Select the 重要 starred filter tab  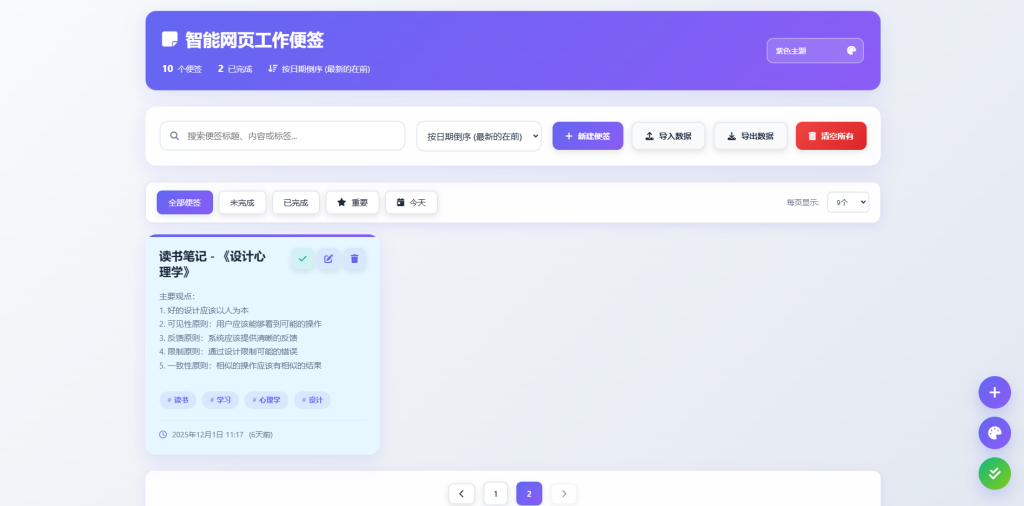coord(353,202)
